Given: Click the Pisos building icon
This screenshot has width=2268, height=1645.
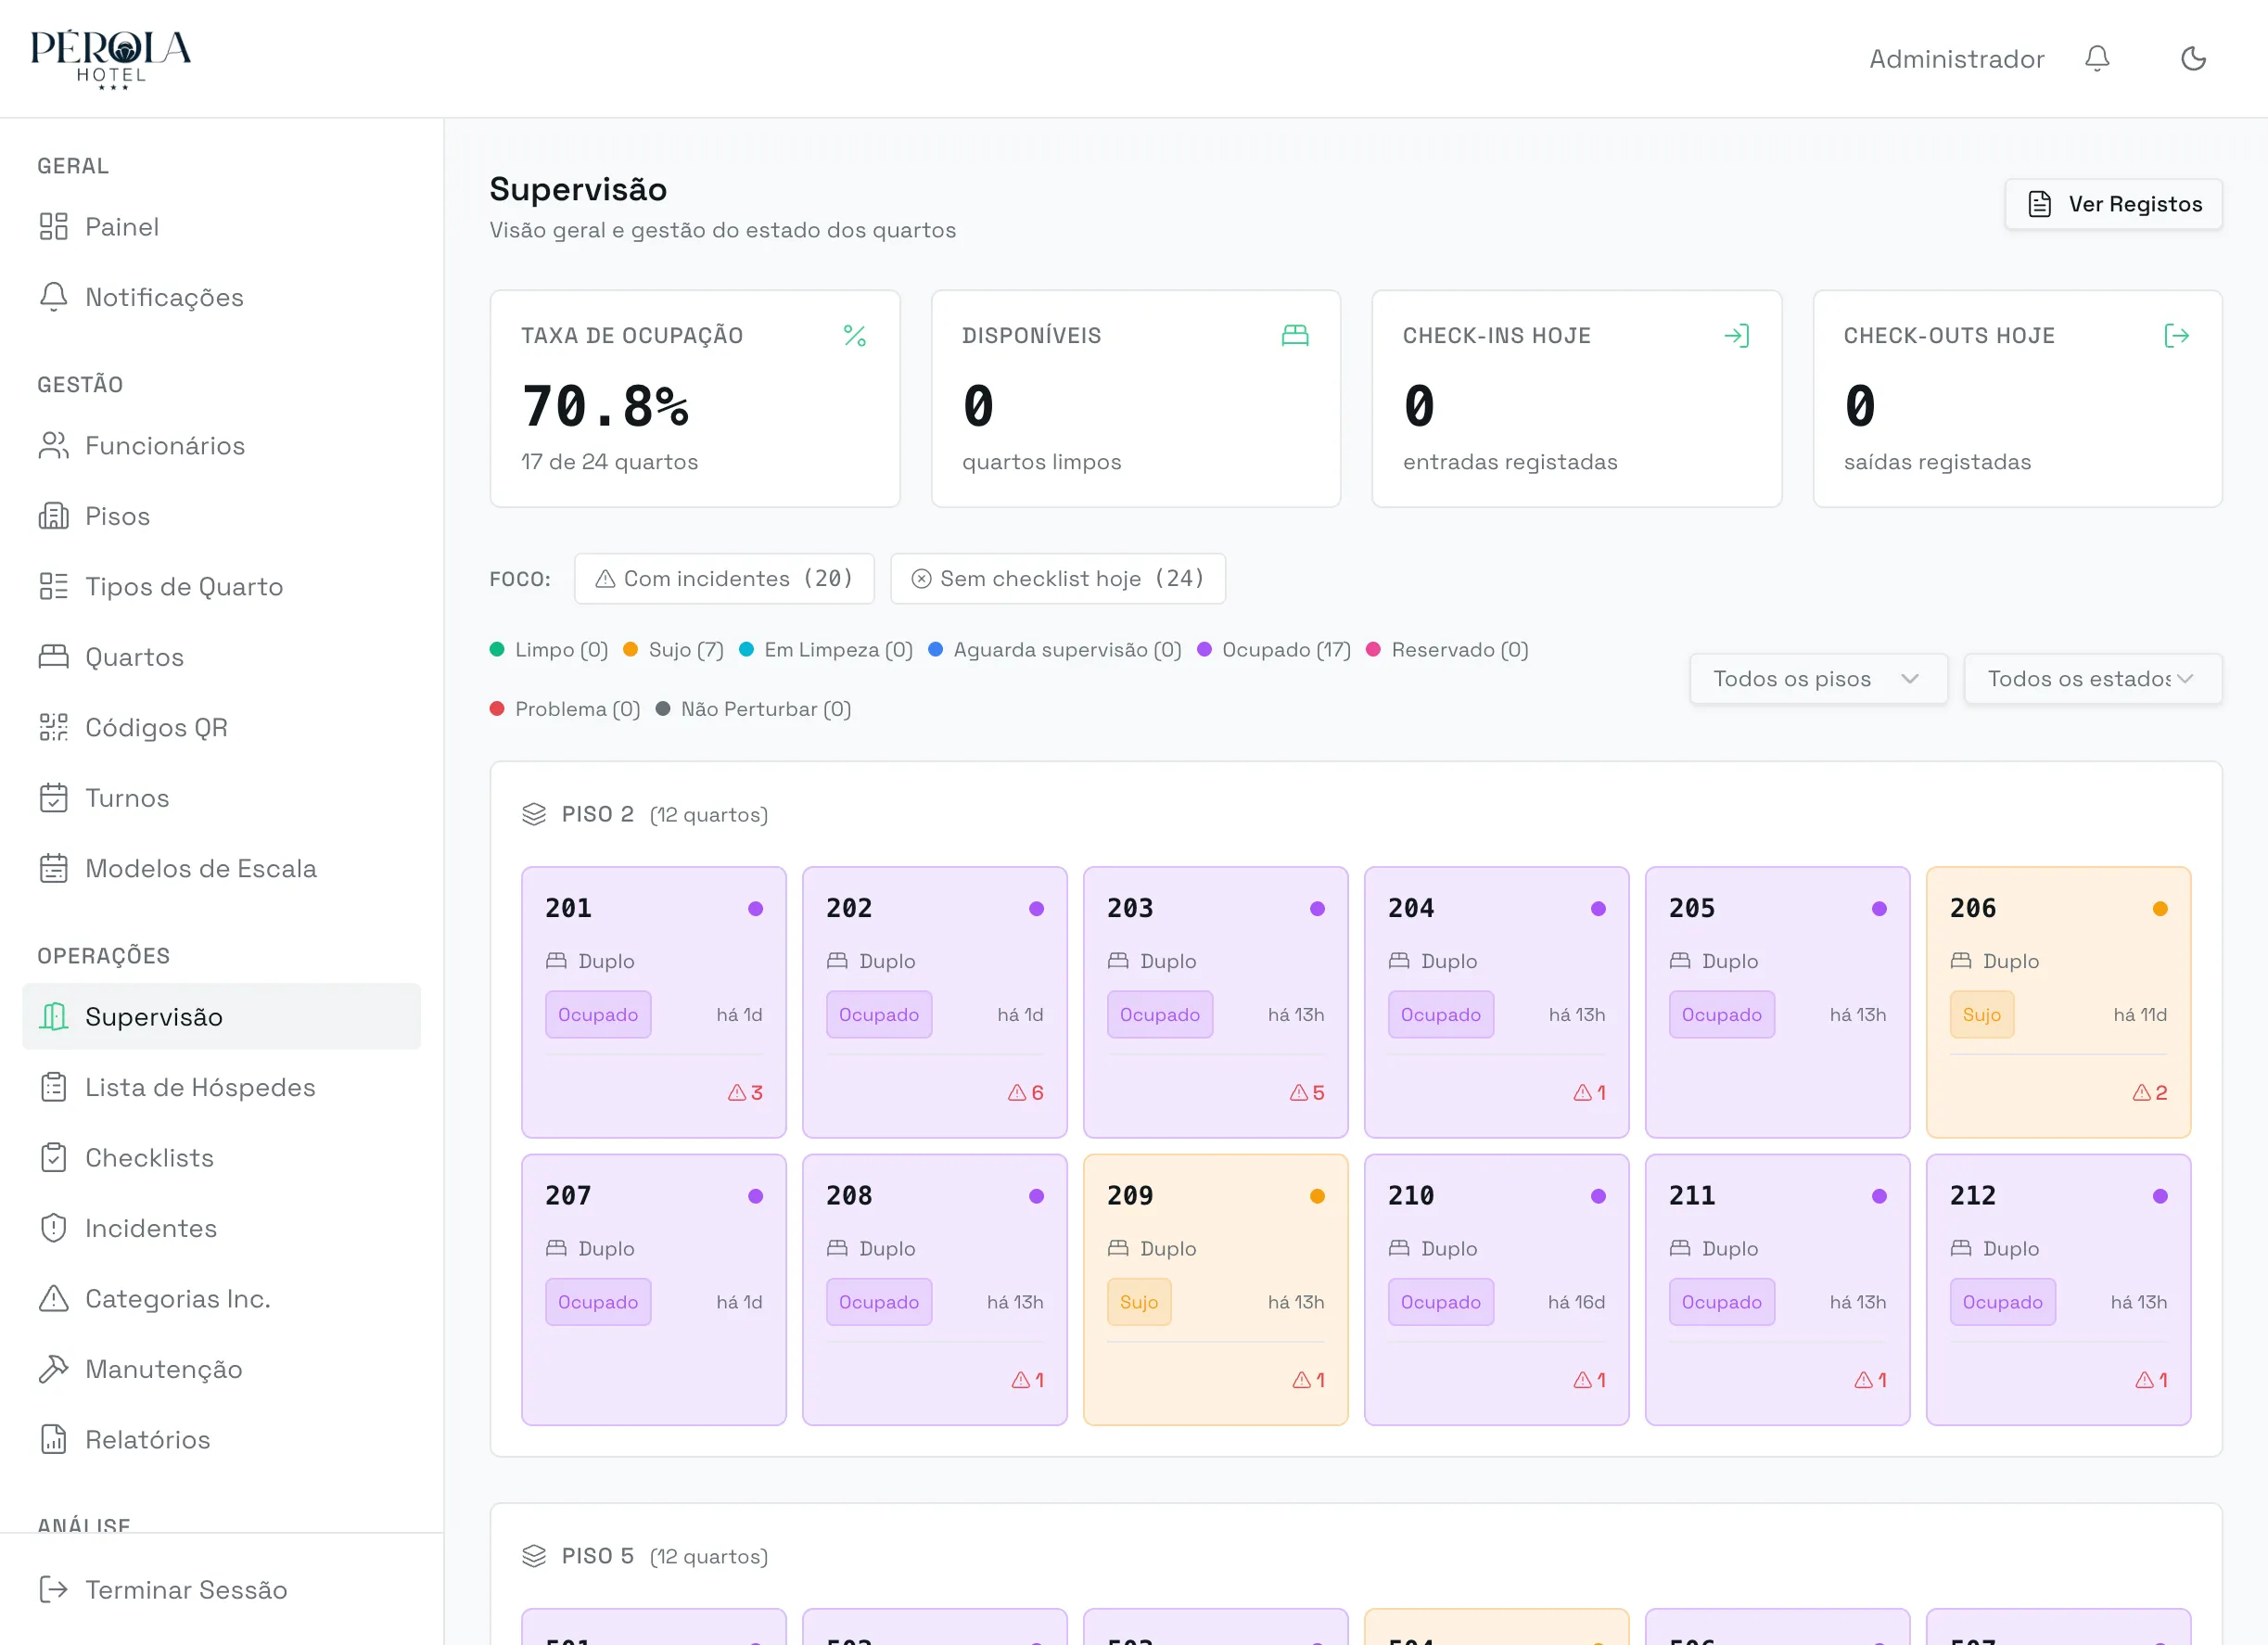Looking at the screenshot, I should point(53,516).
